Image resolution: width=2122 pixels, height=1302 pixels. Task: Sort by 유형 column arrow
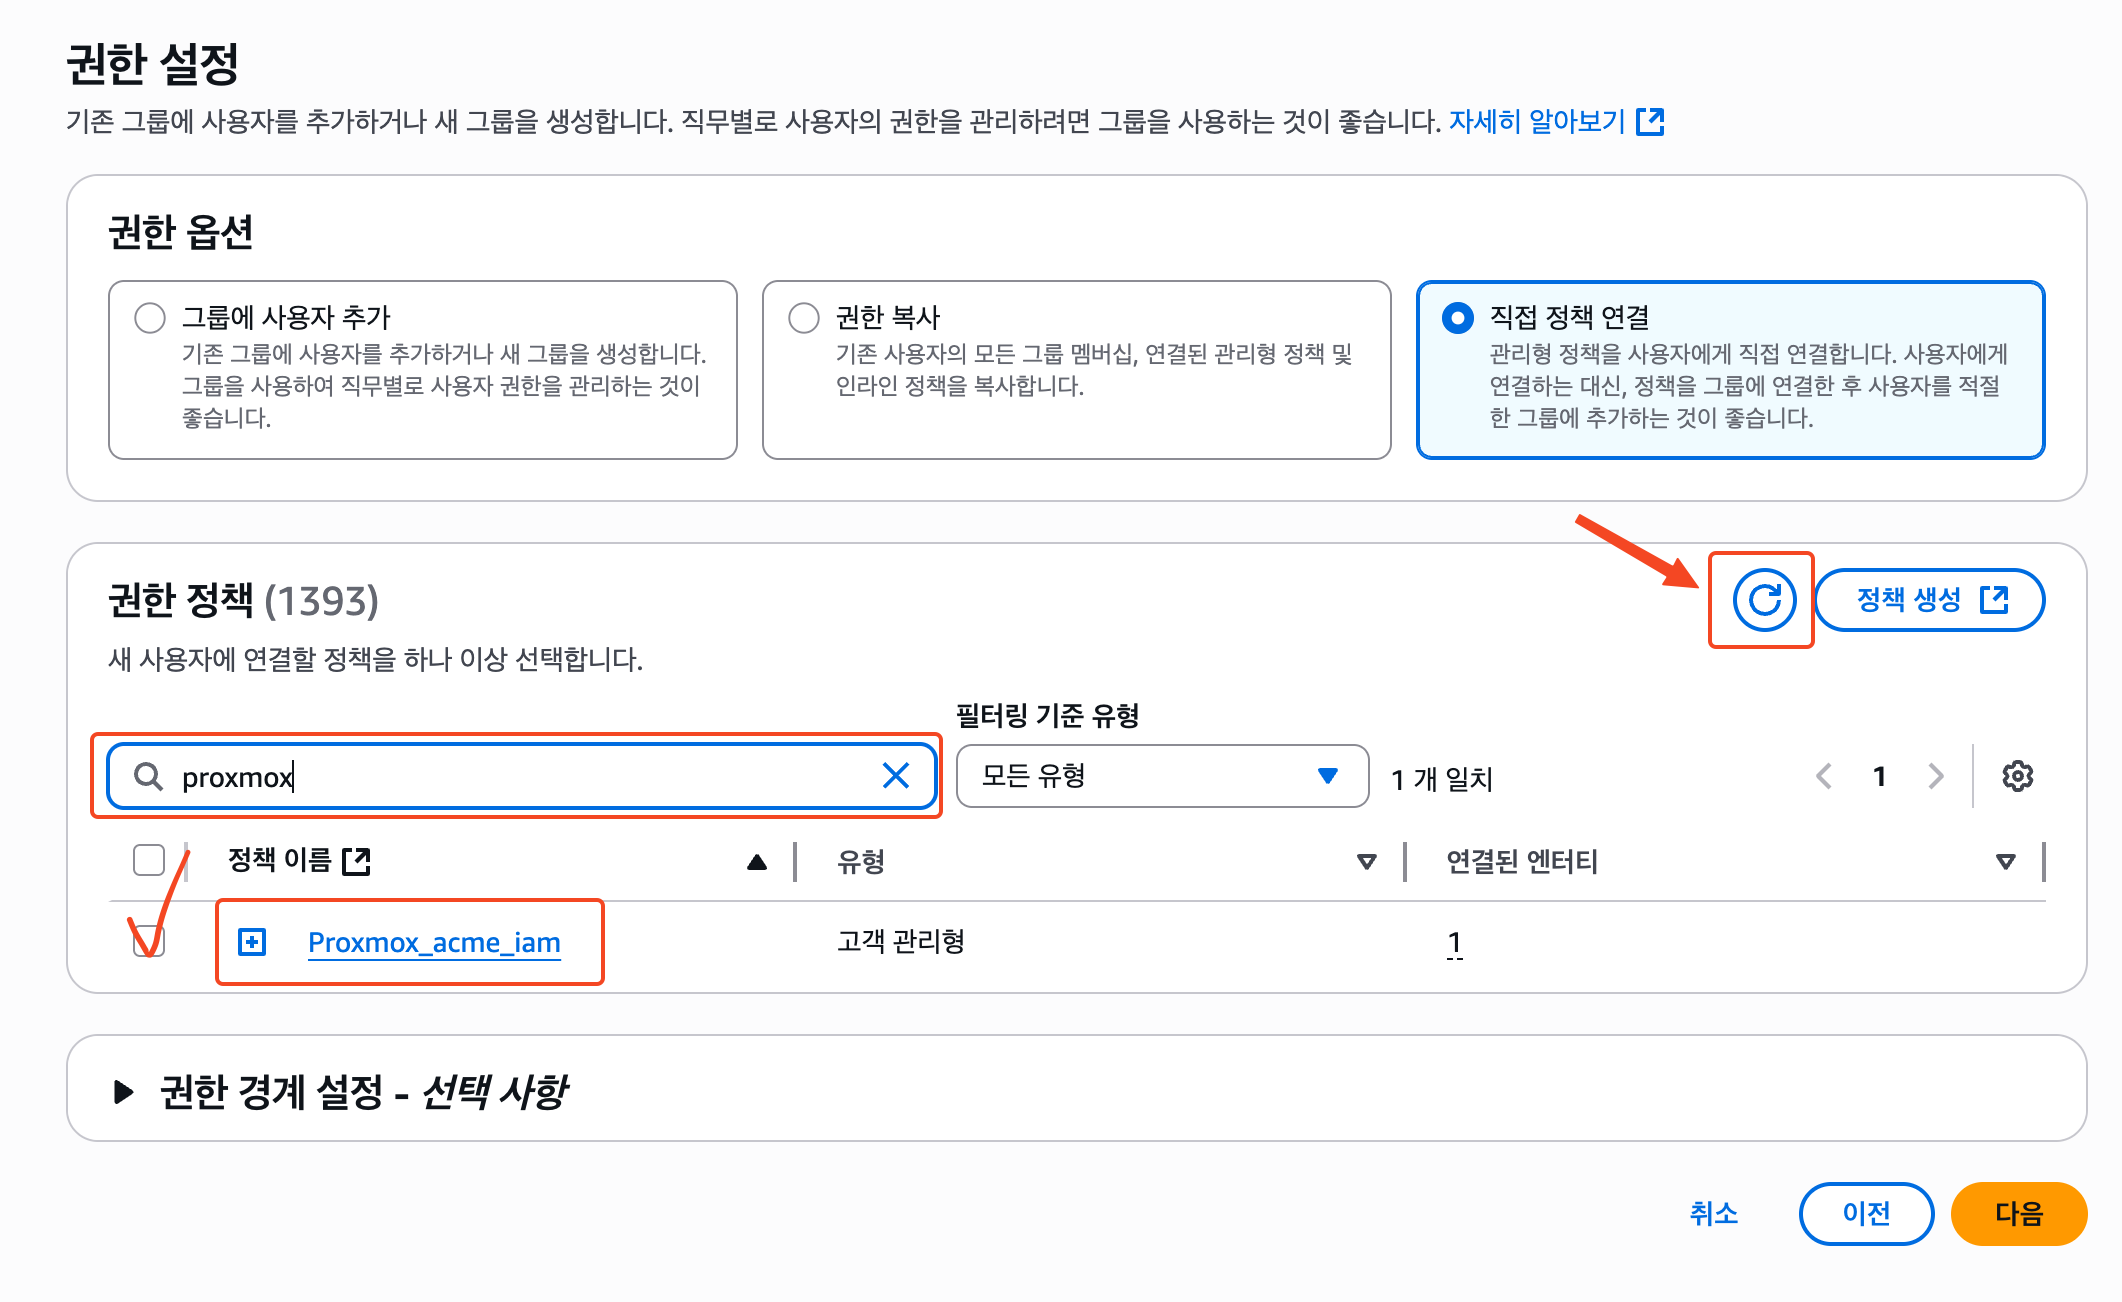coord(1366,862)
